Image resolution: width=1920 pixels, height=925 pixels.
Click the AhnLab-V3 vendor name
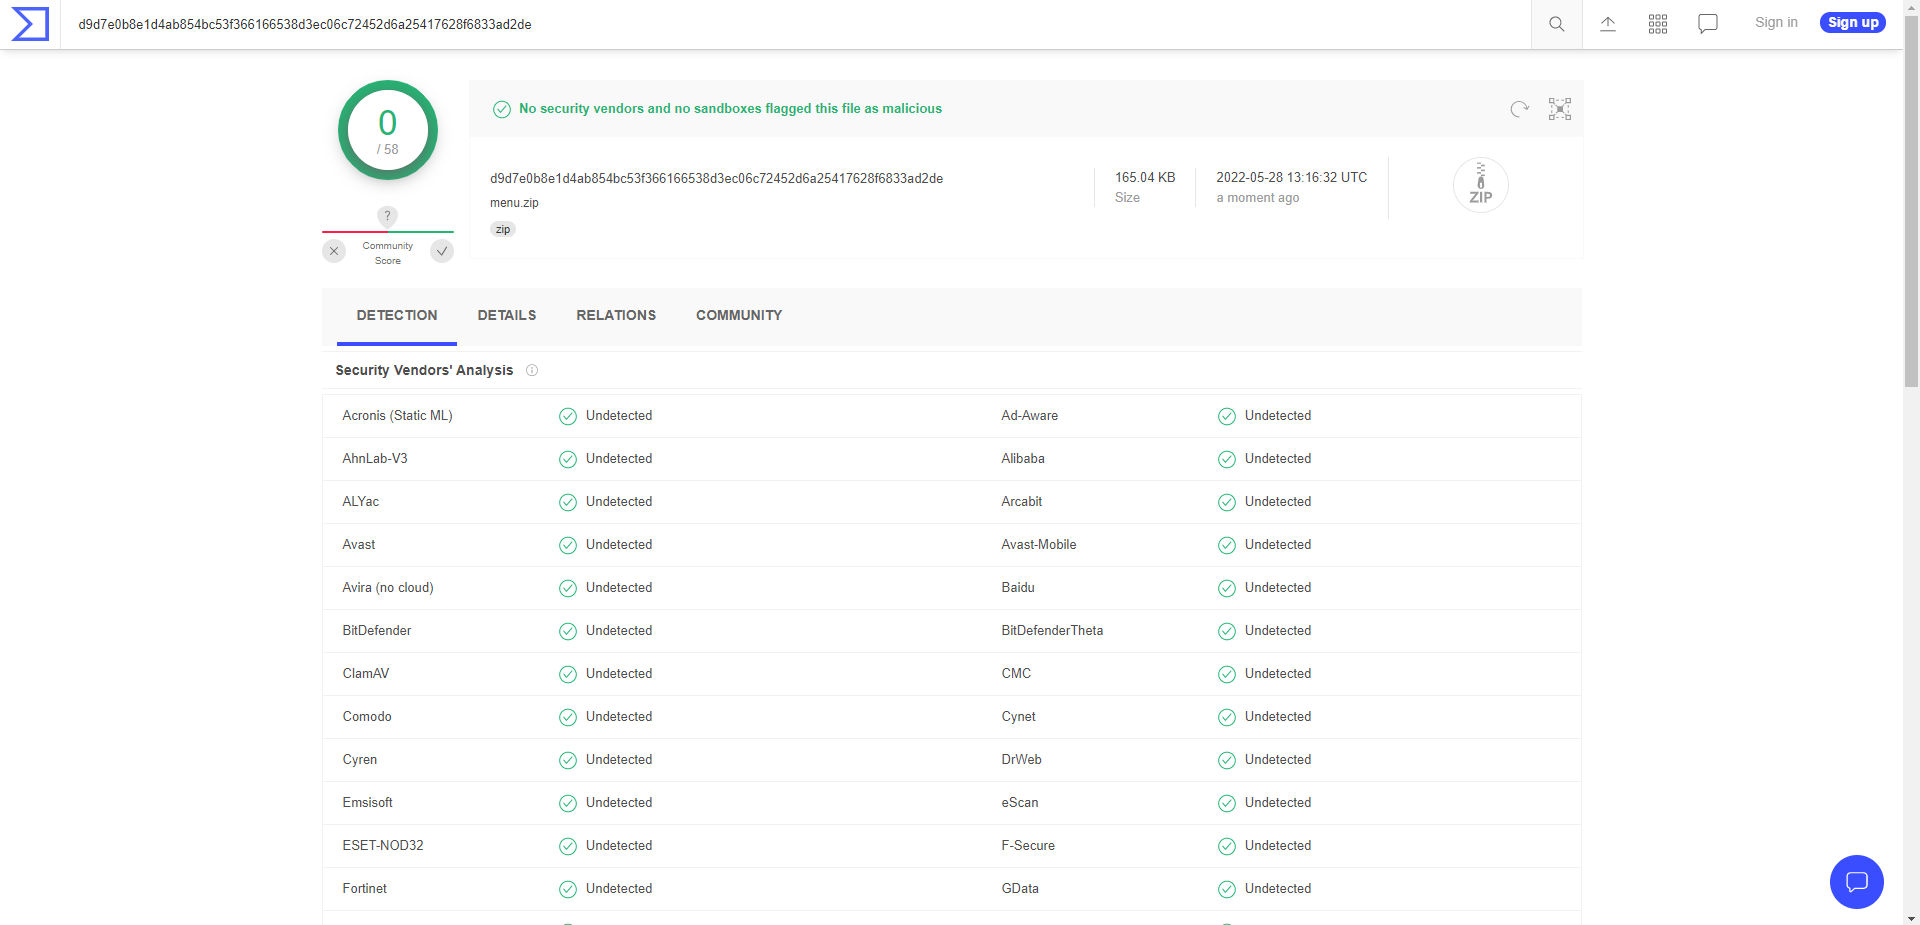point(375,459)
